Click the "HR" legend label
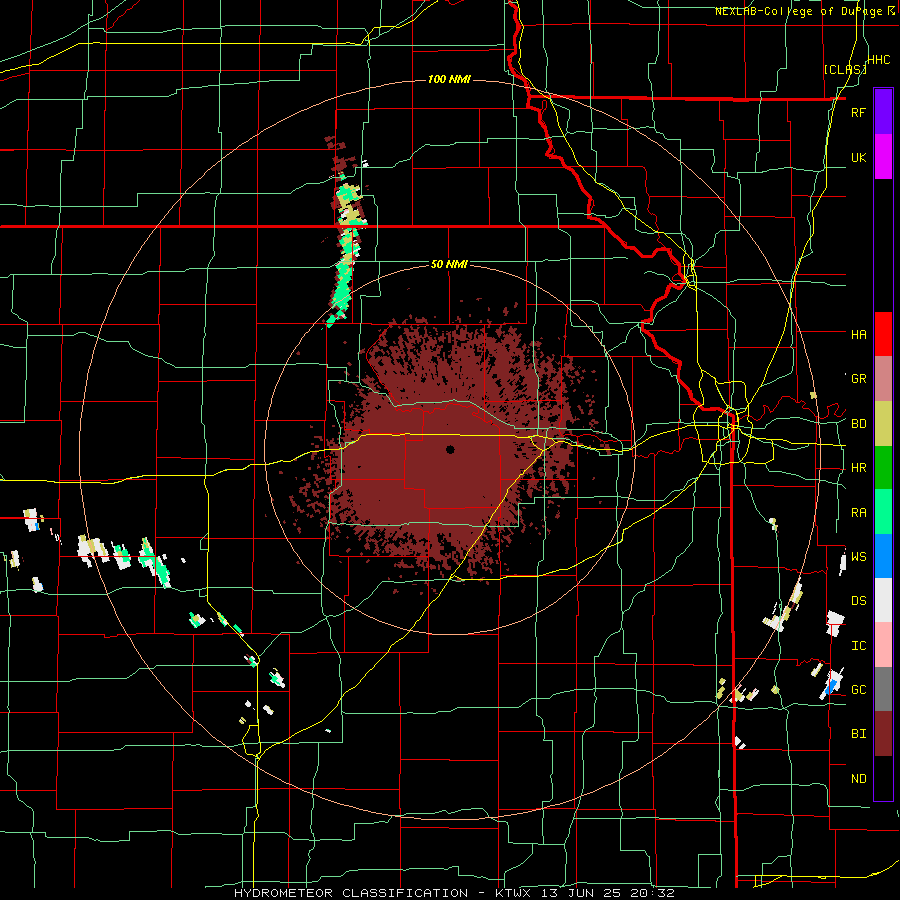The width and height of the screenshot is (900, 900). click(x=858, y=468)
